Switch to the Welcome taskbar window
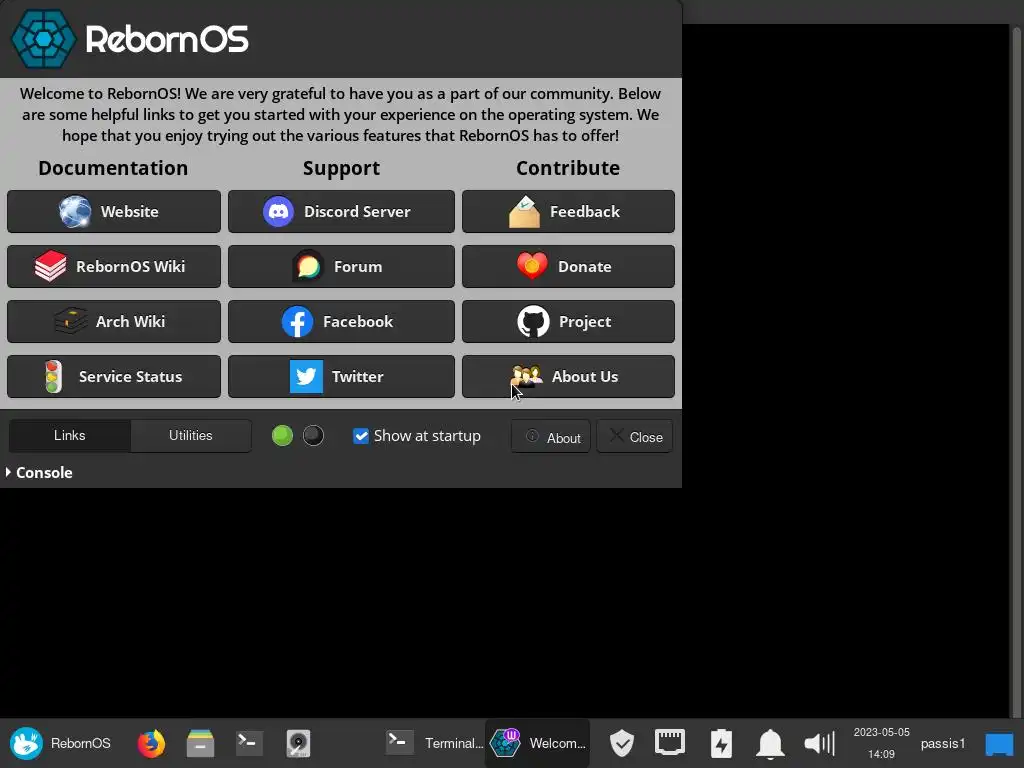 537,743
